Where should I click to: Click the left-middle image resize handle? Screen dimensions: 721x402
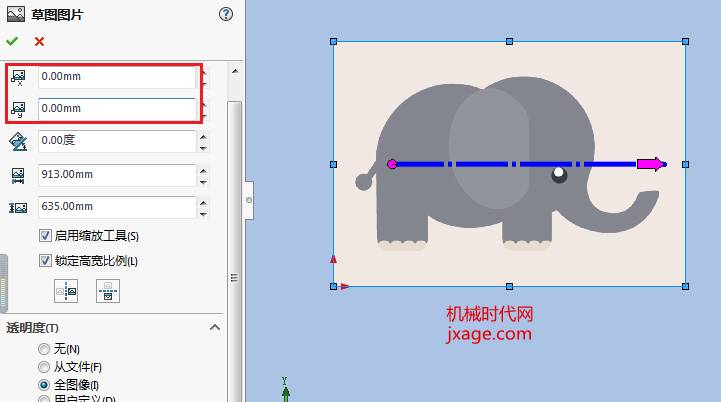(334, 164)
